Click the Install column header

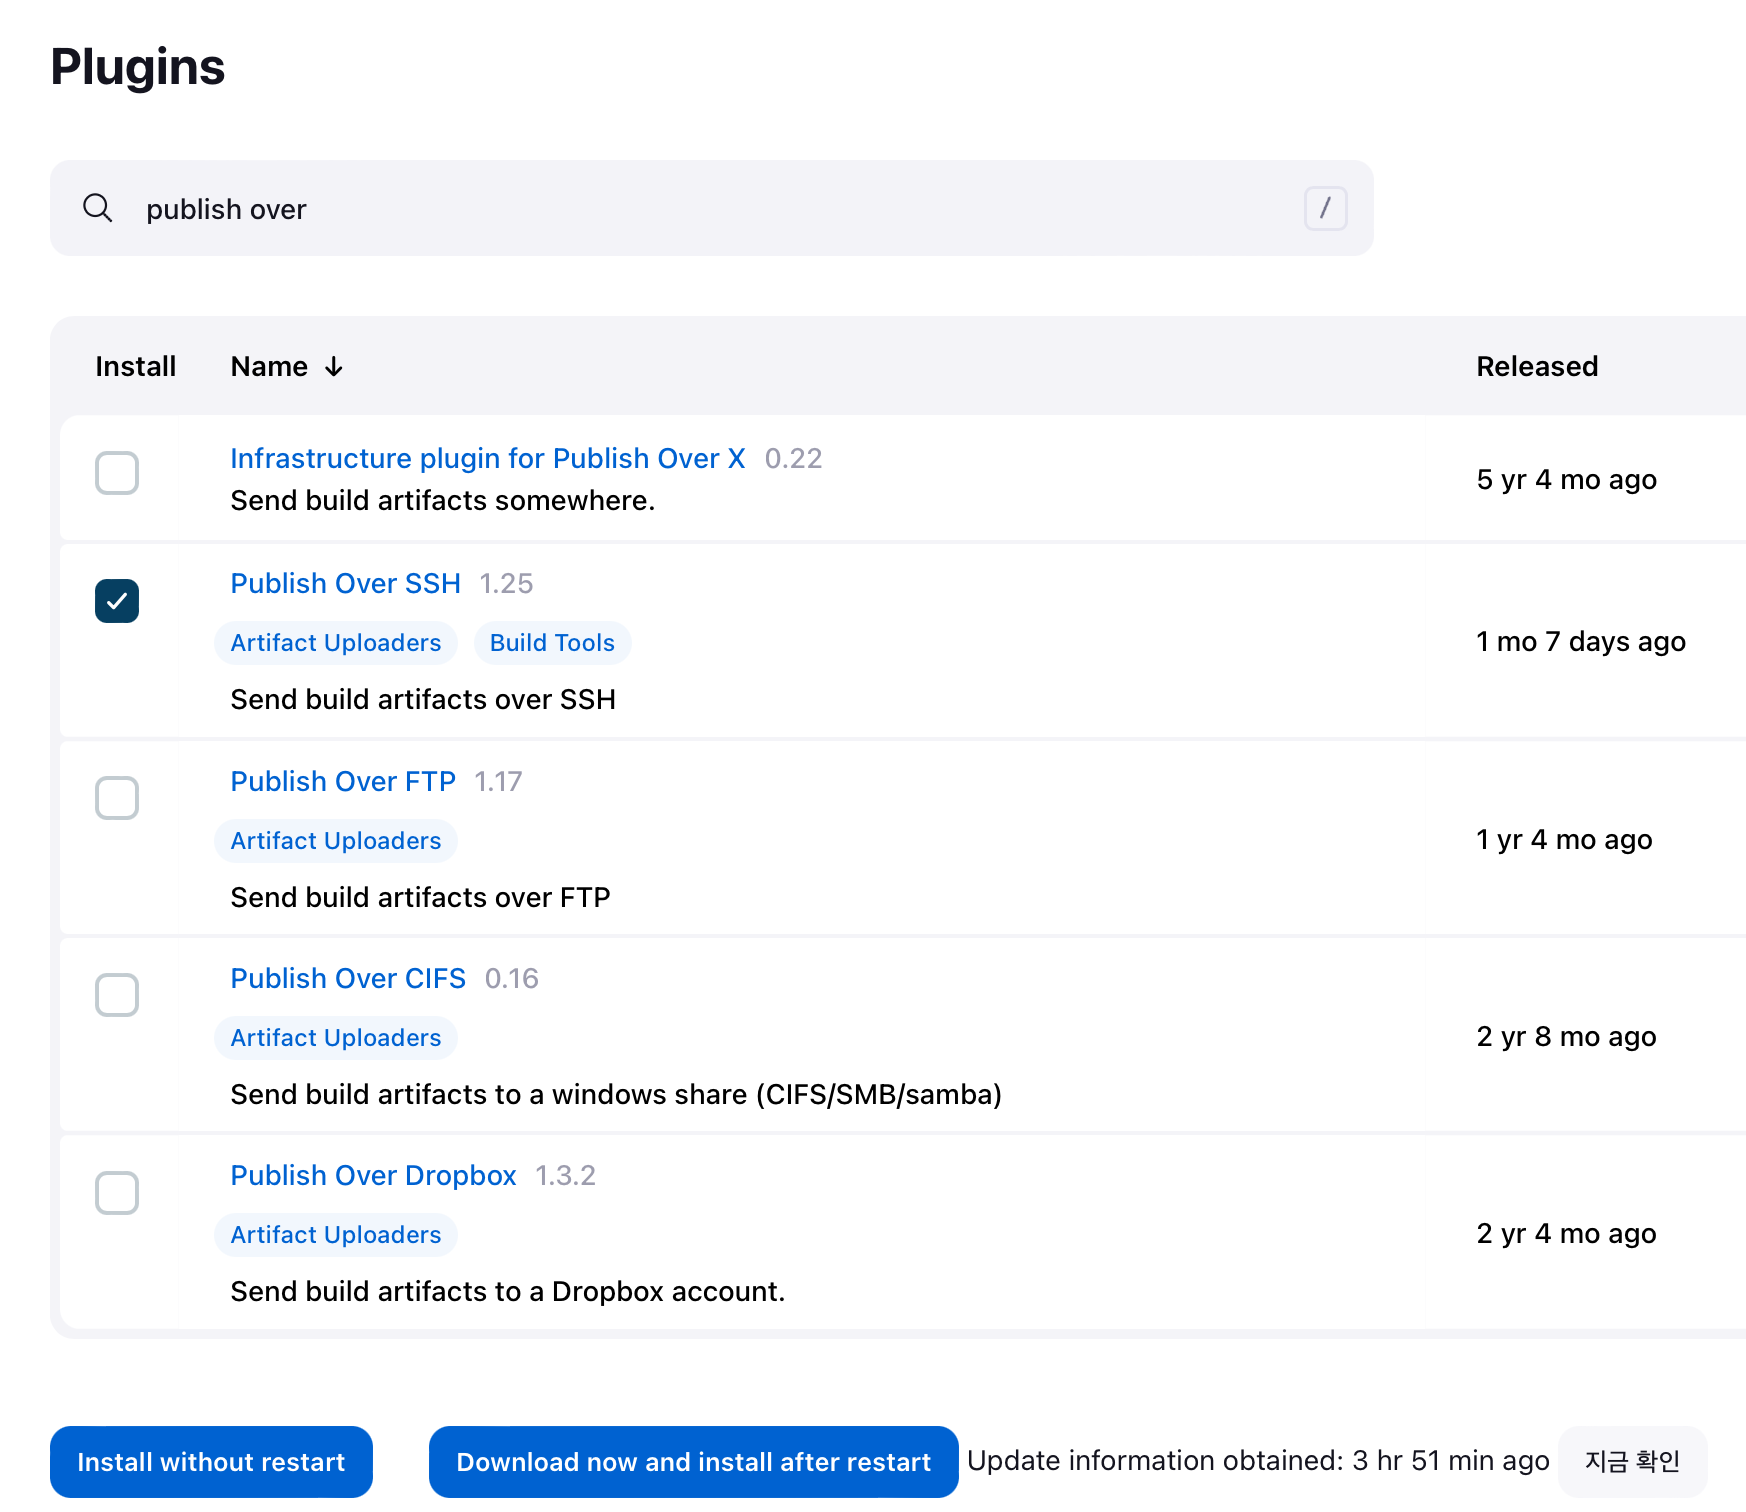coord(136,367)
